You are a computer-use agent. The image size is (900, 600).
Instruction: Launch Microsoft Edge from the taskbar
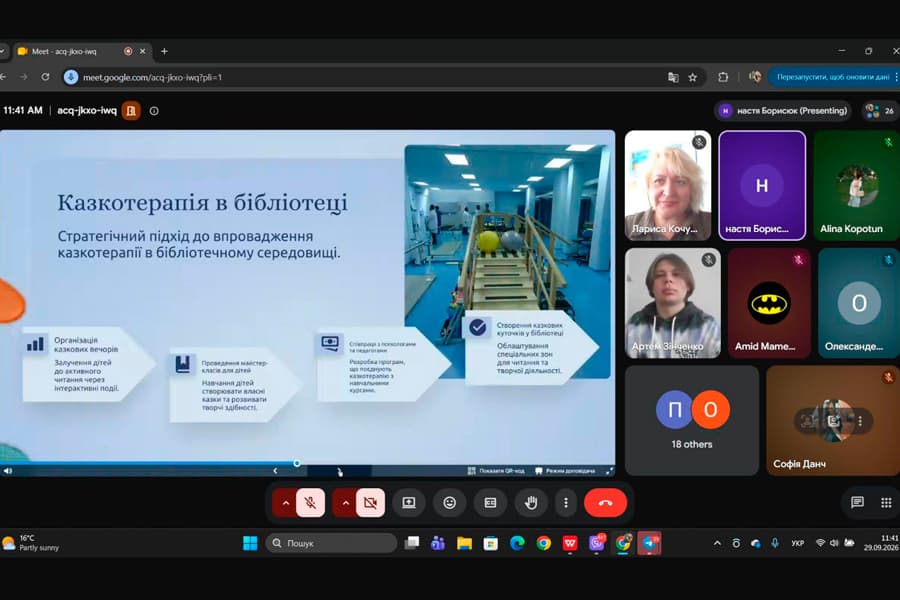[x=517, y=543]
